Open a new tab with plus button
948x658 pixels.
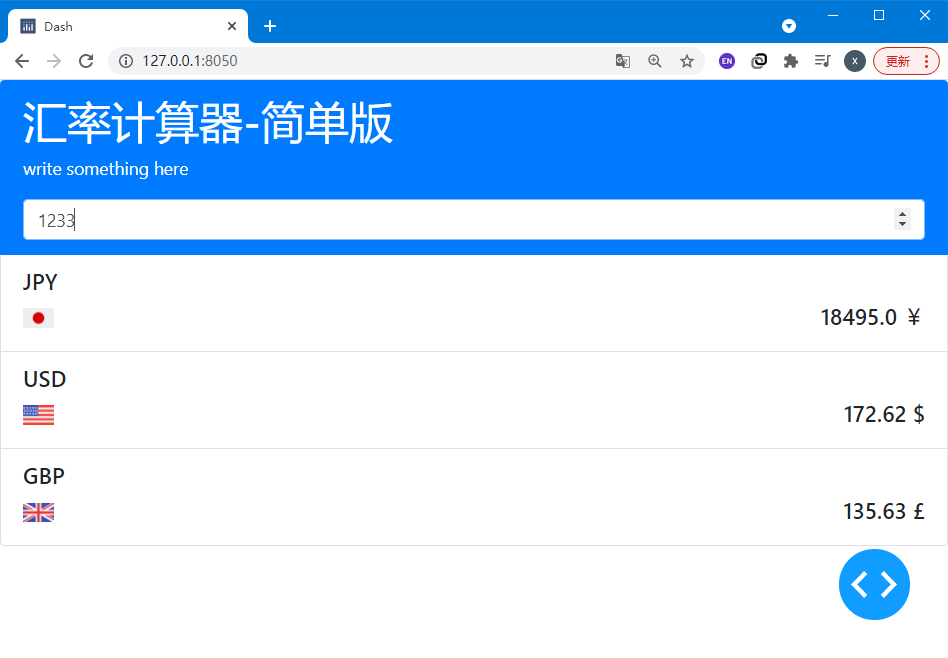270,26
